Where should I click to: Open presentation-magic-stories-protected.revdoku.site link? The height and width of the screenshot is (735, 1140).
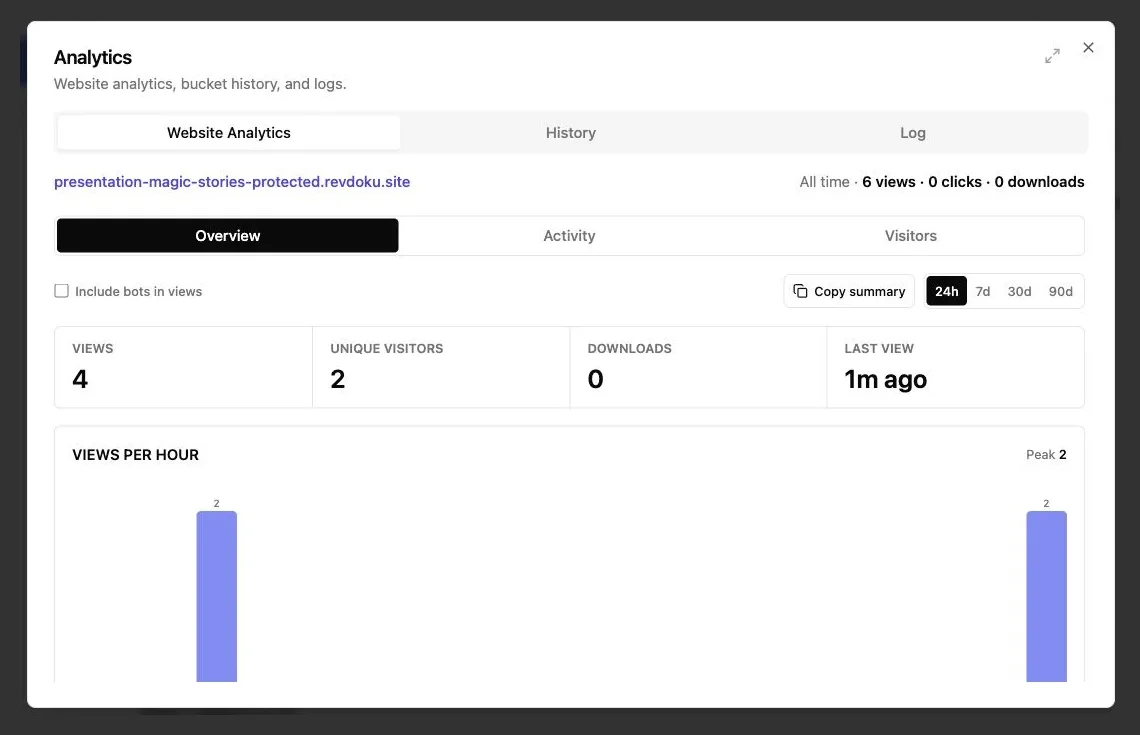pos(232,182)
